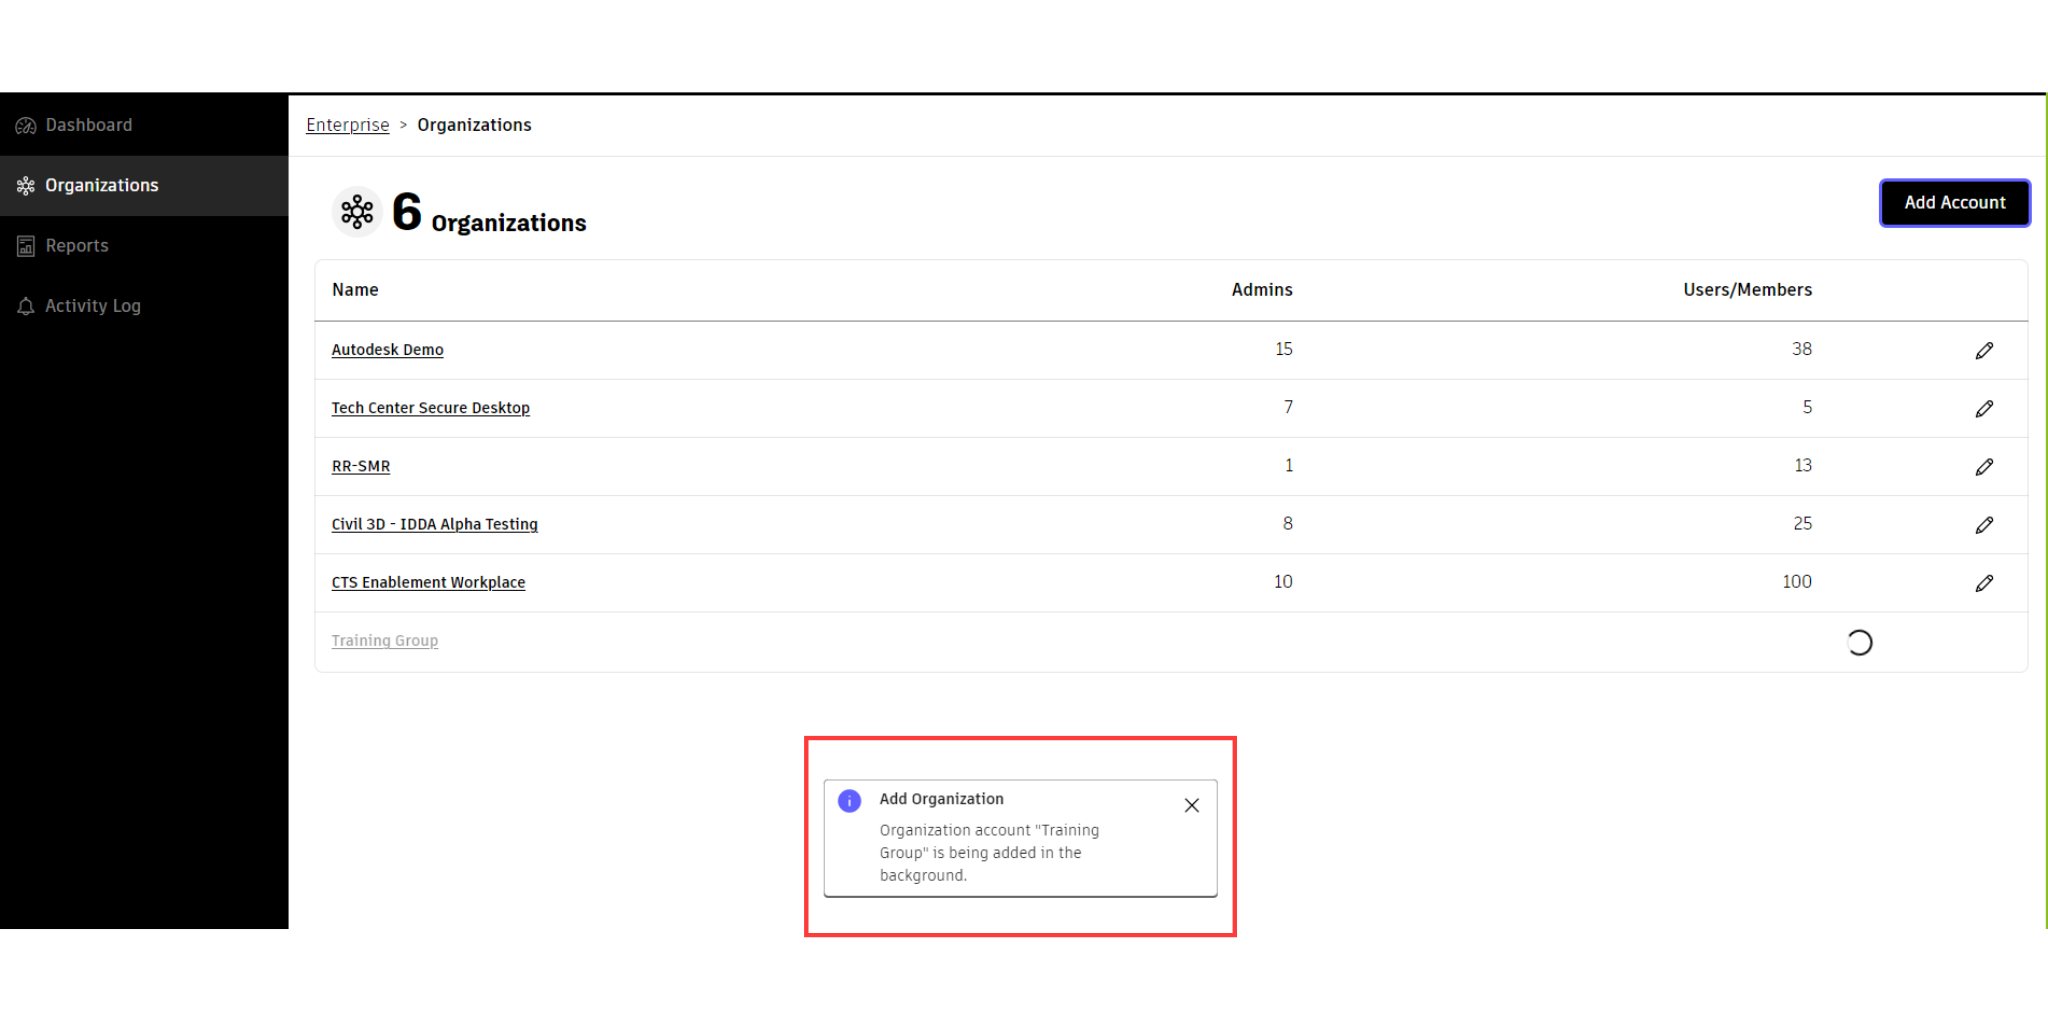2048x1021 pixels.
Task: Edit the RR-SMR organization row
Action: (1984, 467)
